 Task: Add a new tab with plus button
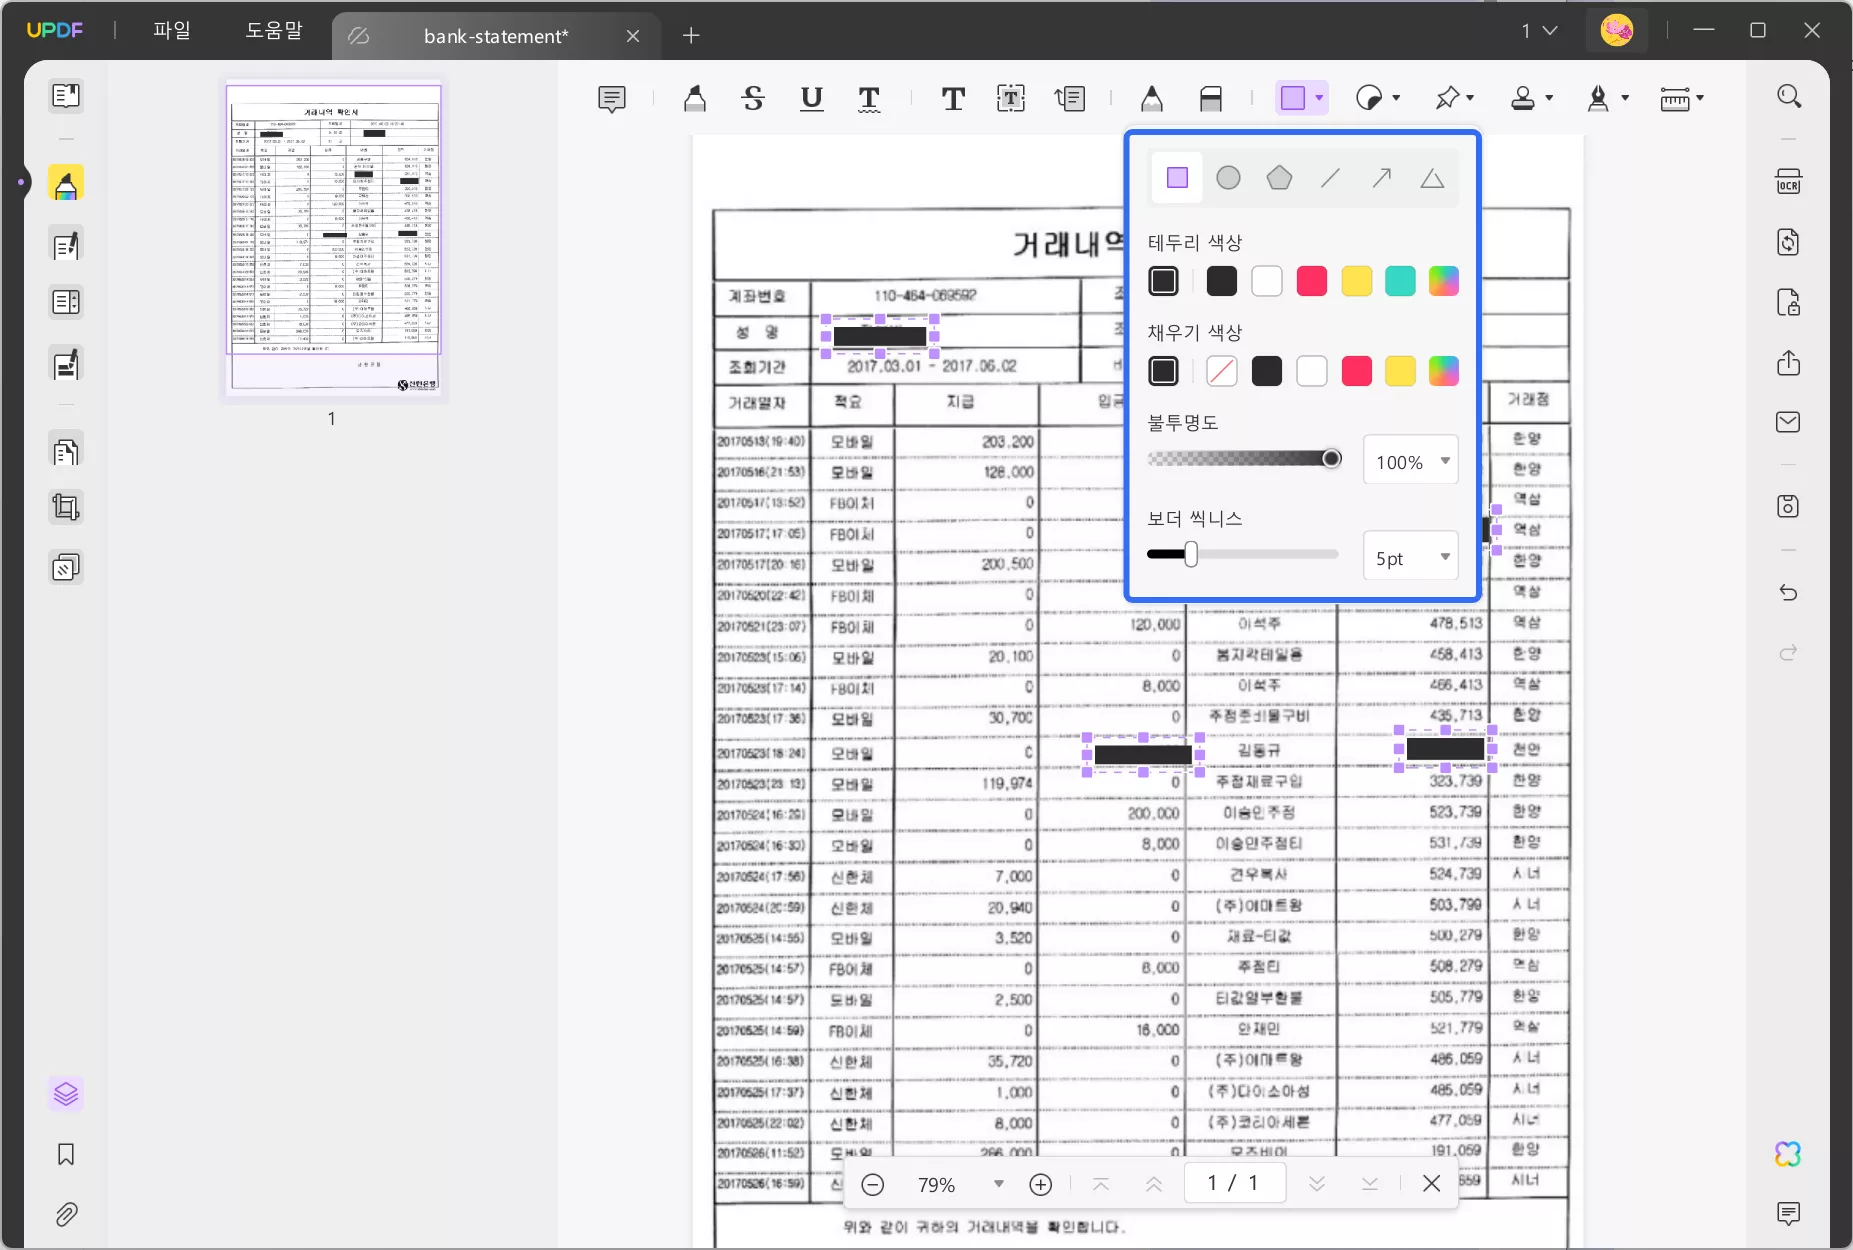691,36
